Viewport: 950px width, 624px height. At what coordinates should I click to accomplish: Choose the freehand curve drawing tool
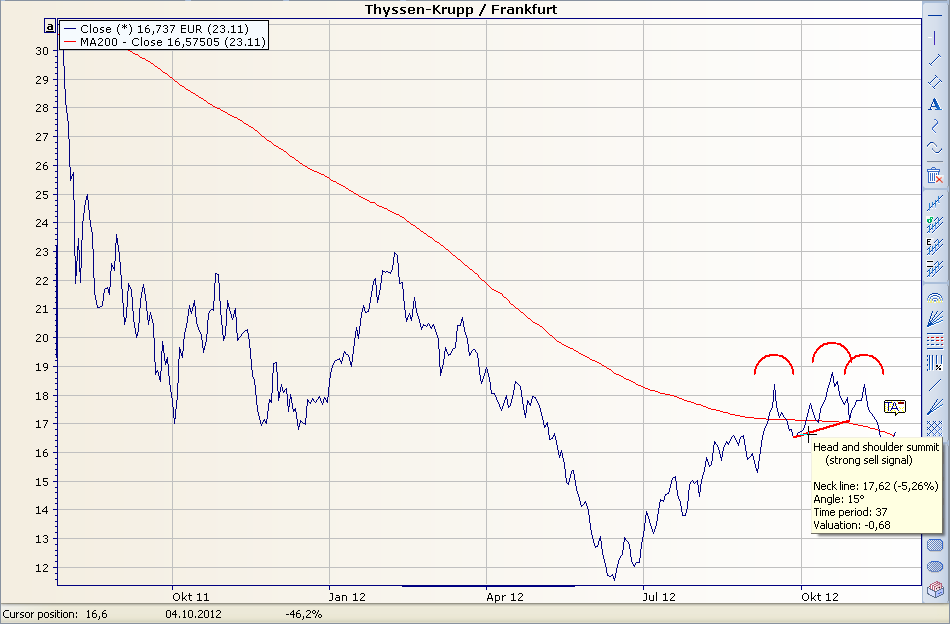934,126
